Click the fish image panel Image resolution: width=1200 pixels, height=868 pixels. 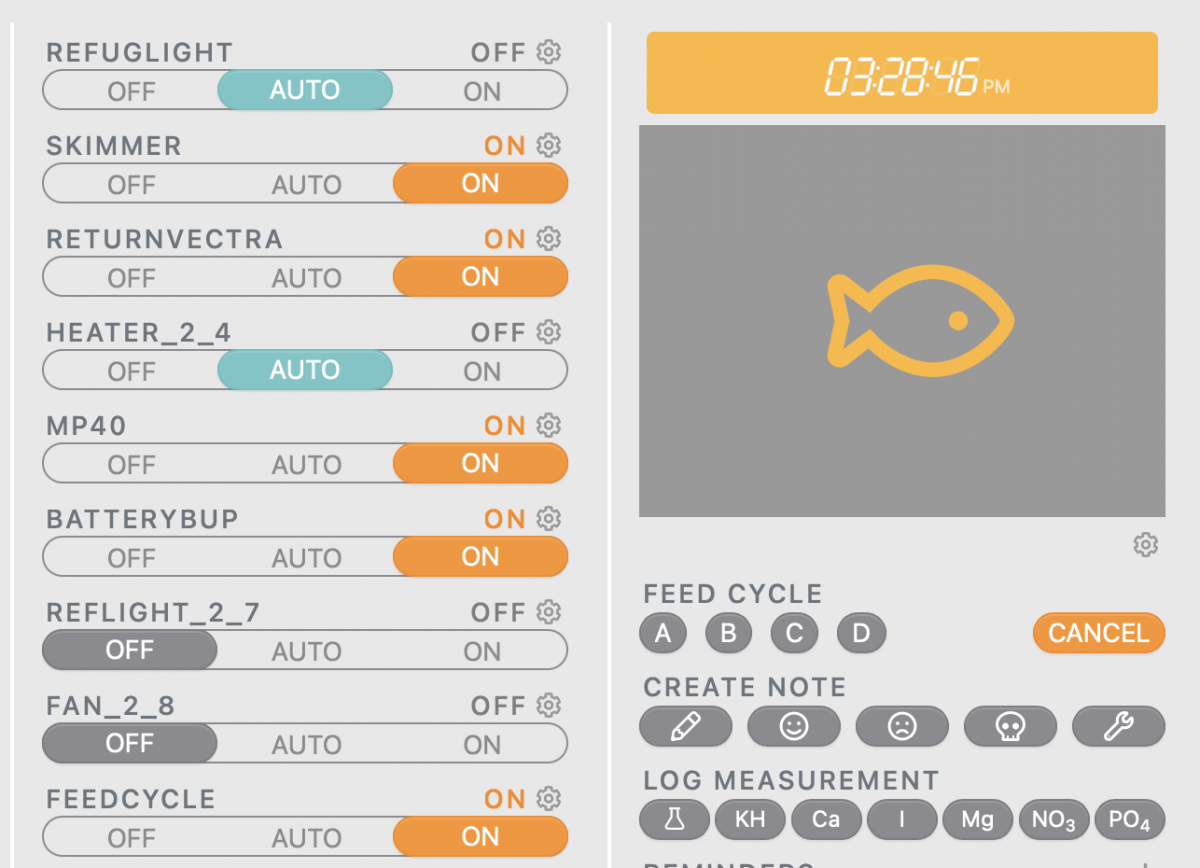tap(901, 321)
